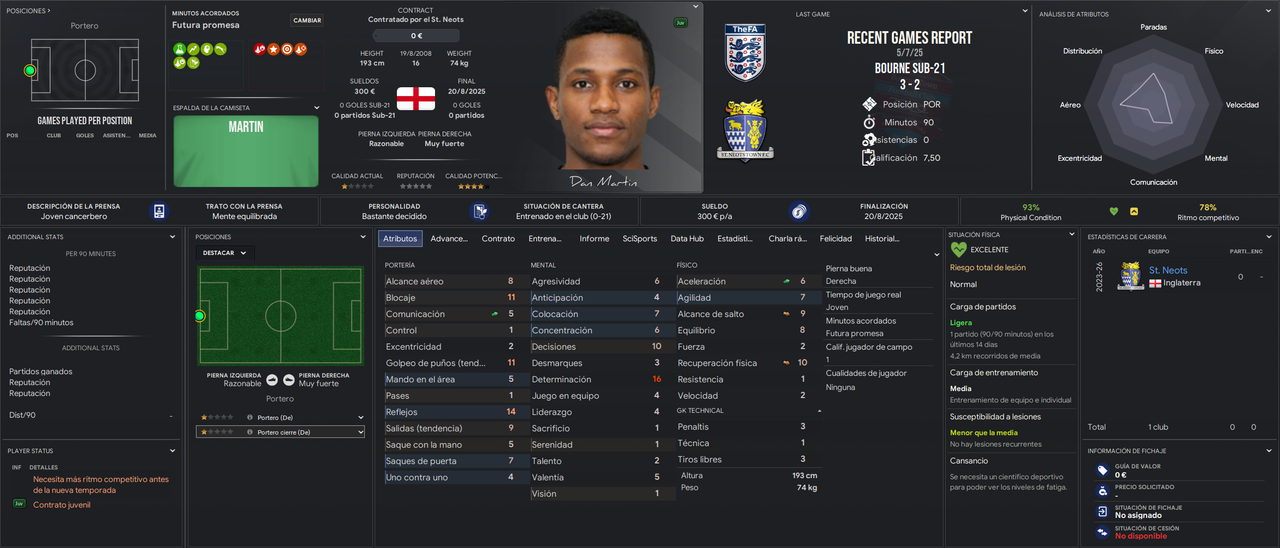Click the youth academy situation icon
1280x548 pixels.
pyautogui.click(x=480, y=211)
